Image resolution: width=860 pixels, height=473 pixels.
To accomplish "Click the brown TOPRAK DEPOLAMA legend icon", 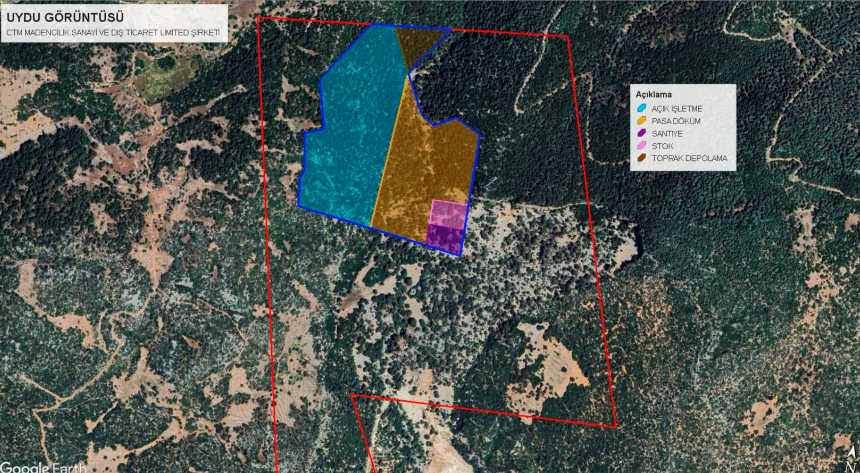I will pyautogui.click(x=641, y=159).
